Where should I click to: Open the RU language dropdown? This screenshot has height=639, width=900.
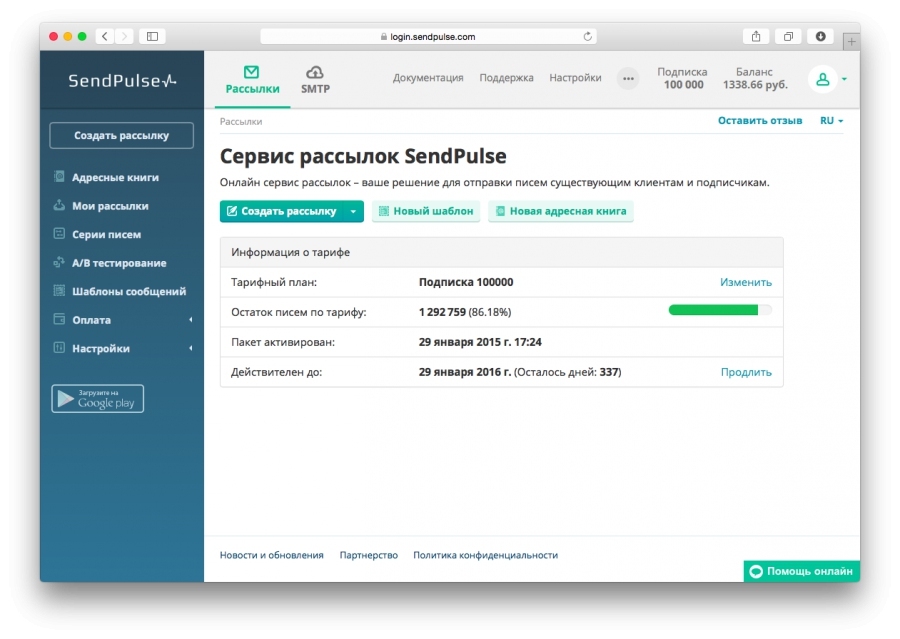coord(831,121)
